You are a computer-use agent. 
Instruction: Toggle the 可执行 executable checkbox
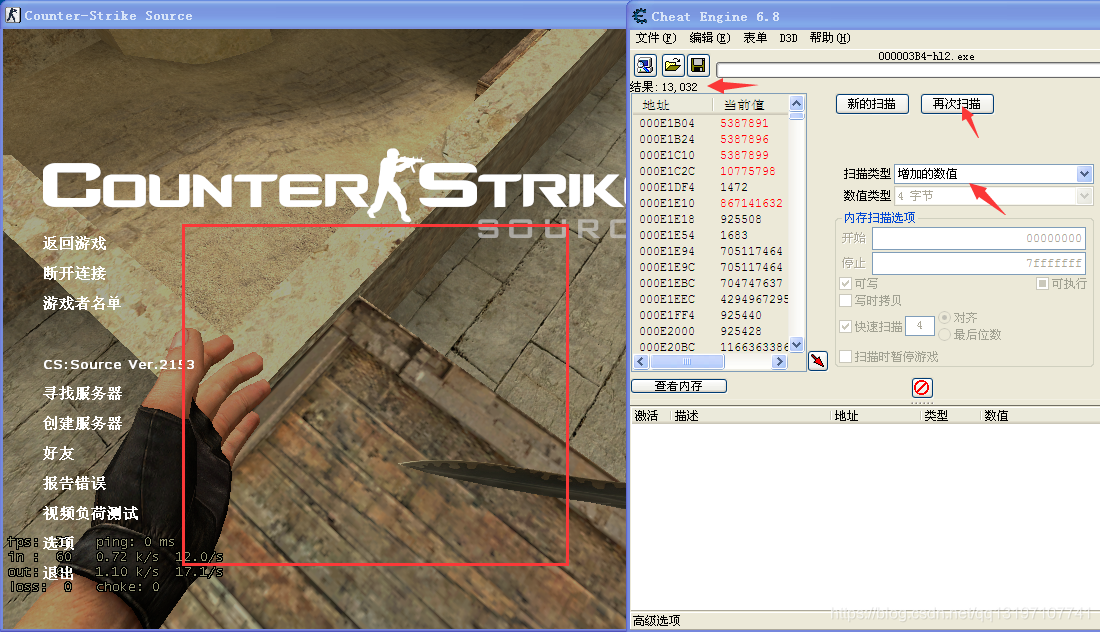pyautogui.click(x=1042, y=283)
